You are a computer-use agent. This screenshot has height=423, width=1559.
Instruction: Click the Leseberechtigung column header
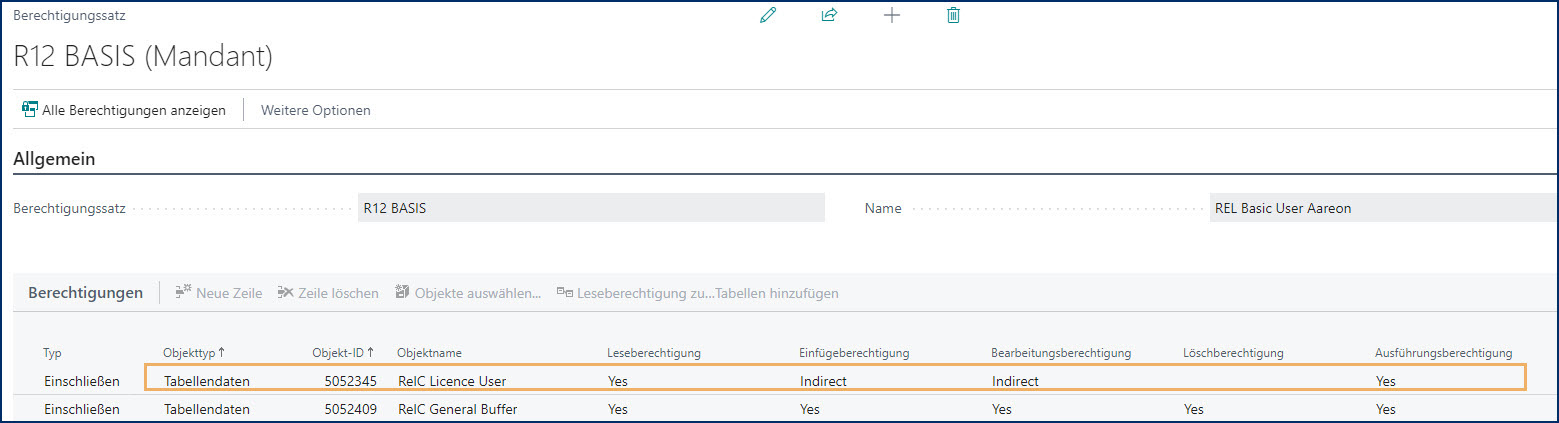(654, 353)
